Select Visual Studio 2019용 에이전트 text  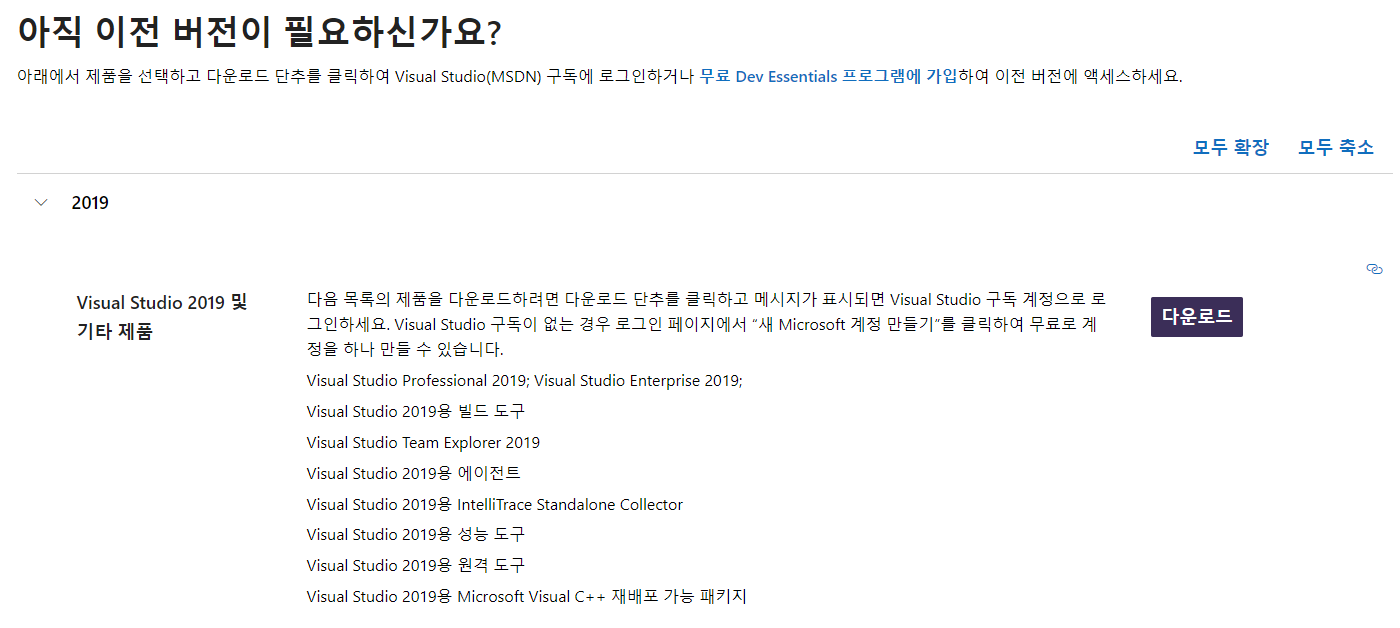(x=414, y=473)
